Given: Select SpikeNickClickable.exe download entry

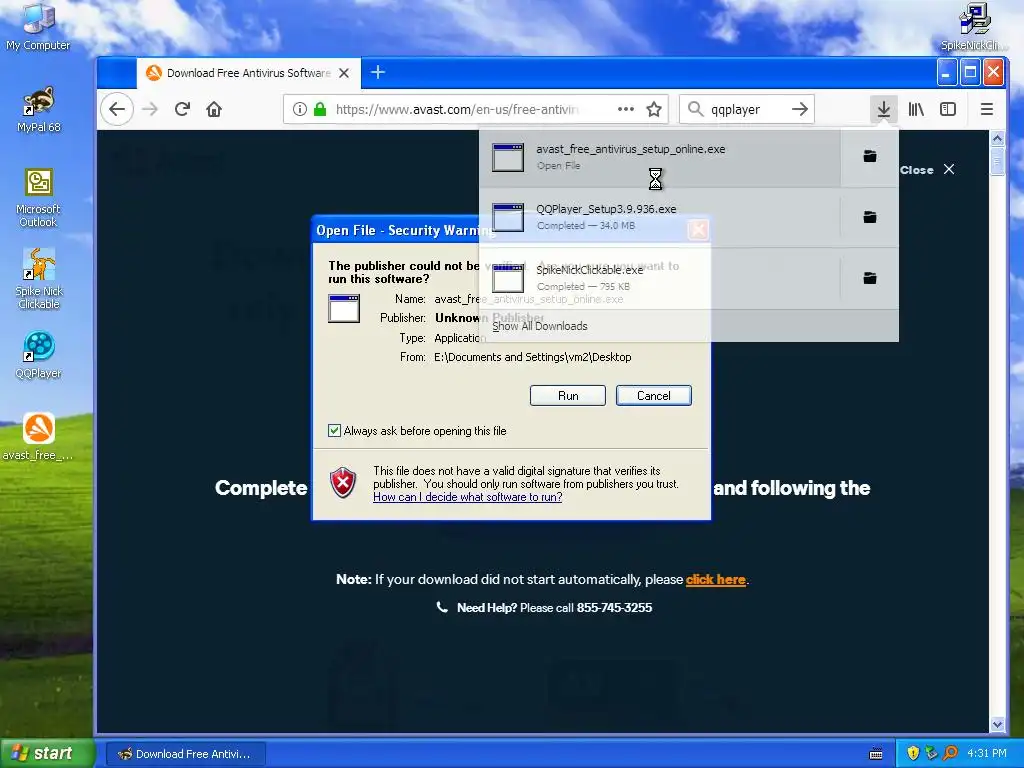Looking at the screenshot, I should pos(660,278).
